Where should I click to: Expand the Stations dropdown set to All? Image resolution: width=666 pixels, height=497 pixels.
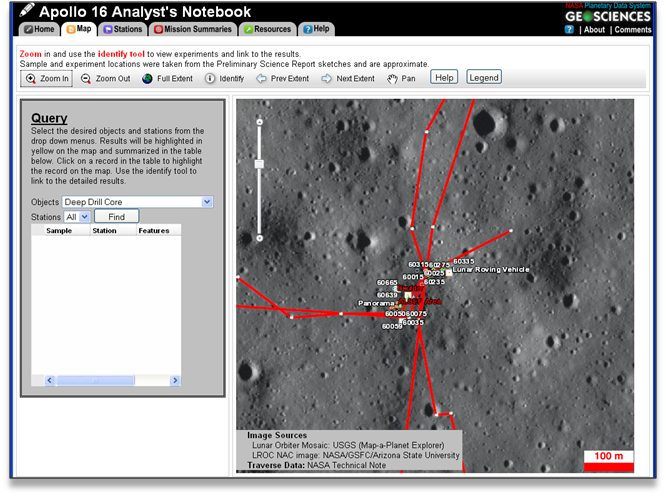tap(77, 216)
